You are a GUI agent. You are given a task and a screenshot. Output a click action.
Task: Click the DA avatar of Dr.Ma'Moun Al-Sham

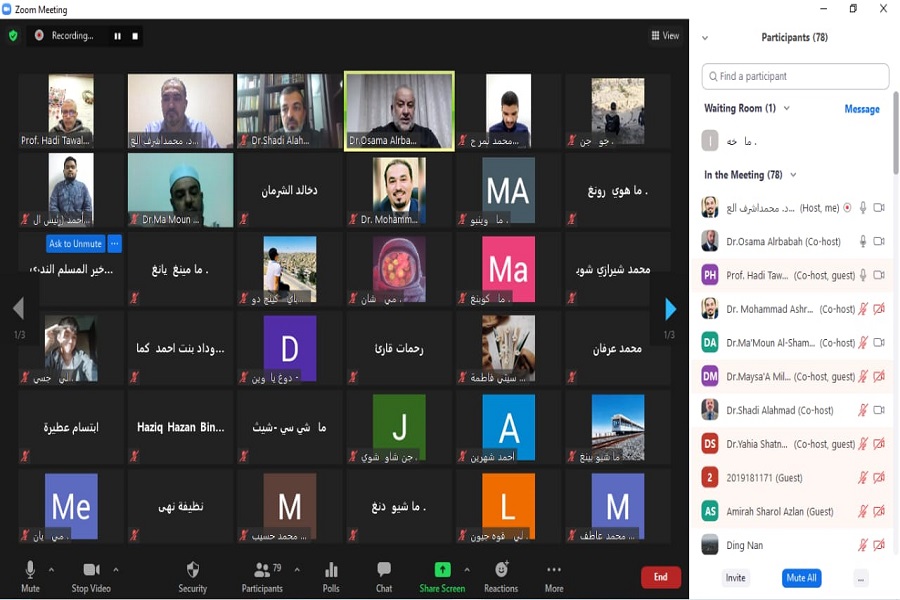[x=710, y=343]
